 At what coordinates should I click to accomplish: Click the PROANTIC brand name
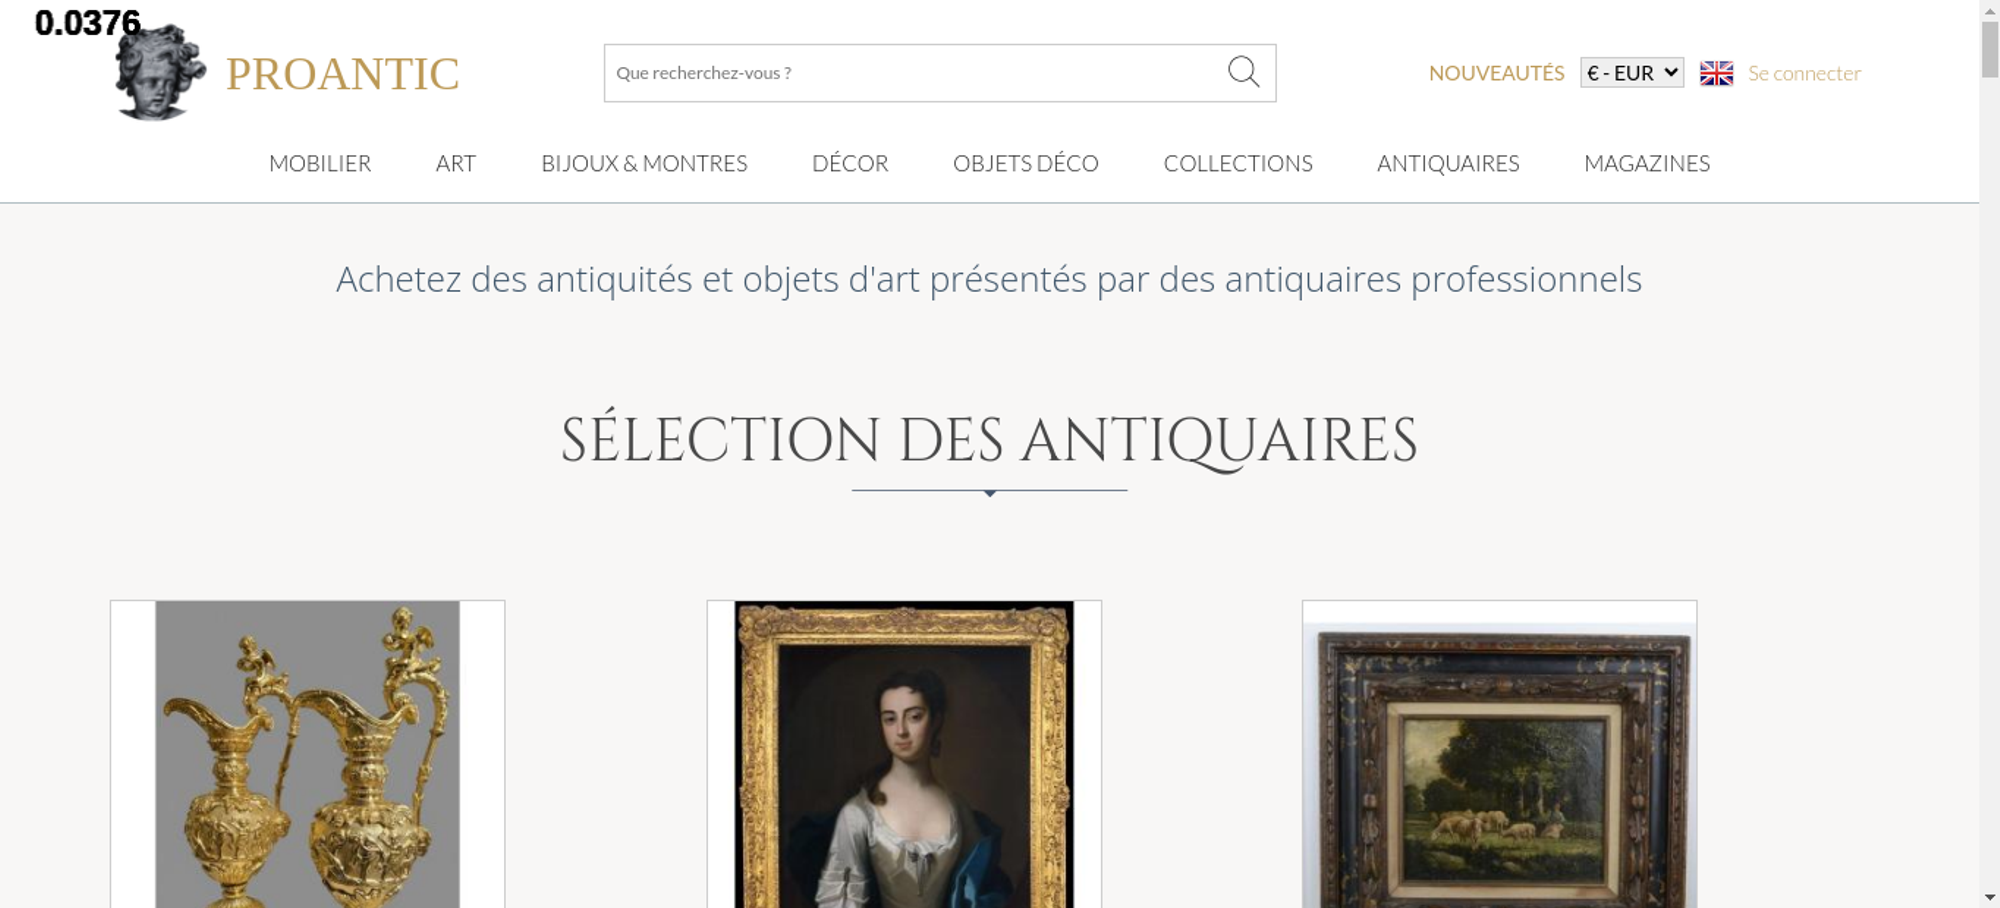342,74
